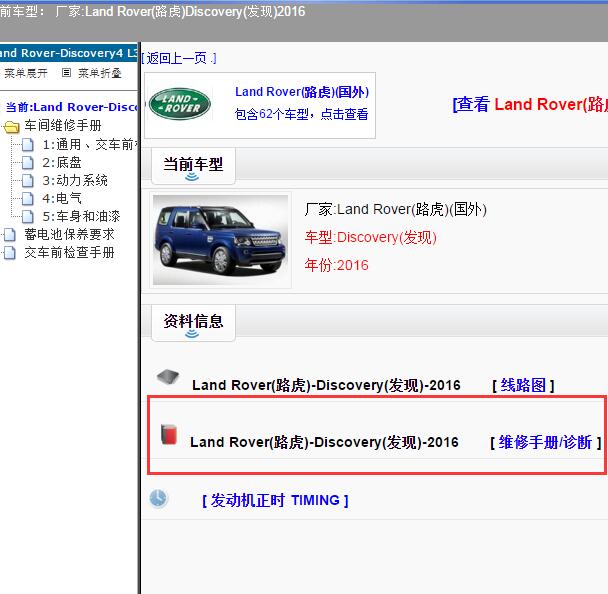This screenshot has height=594, width=608.
Task: Click page icon beside 交车前检查手册
Action: (9, 253)
